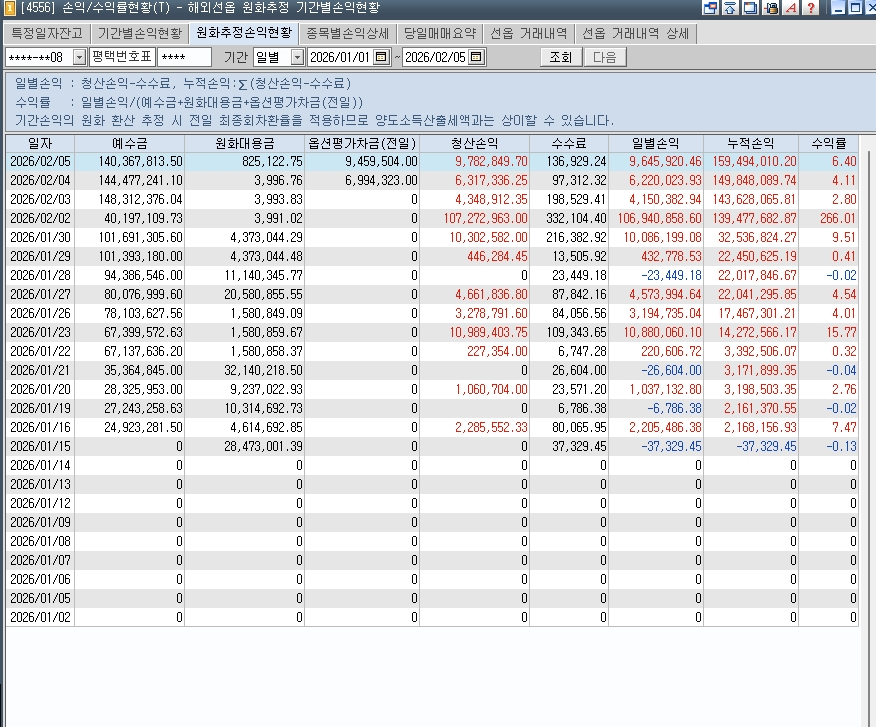876x727 pixels.
Task: Click the screen lock padlock icon
Action: (x=771, y=8)
